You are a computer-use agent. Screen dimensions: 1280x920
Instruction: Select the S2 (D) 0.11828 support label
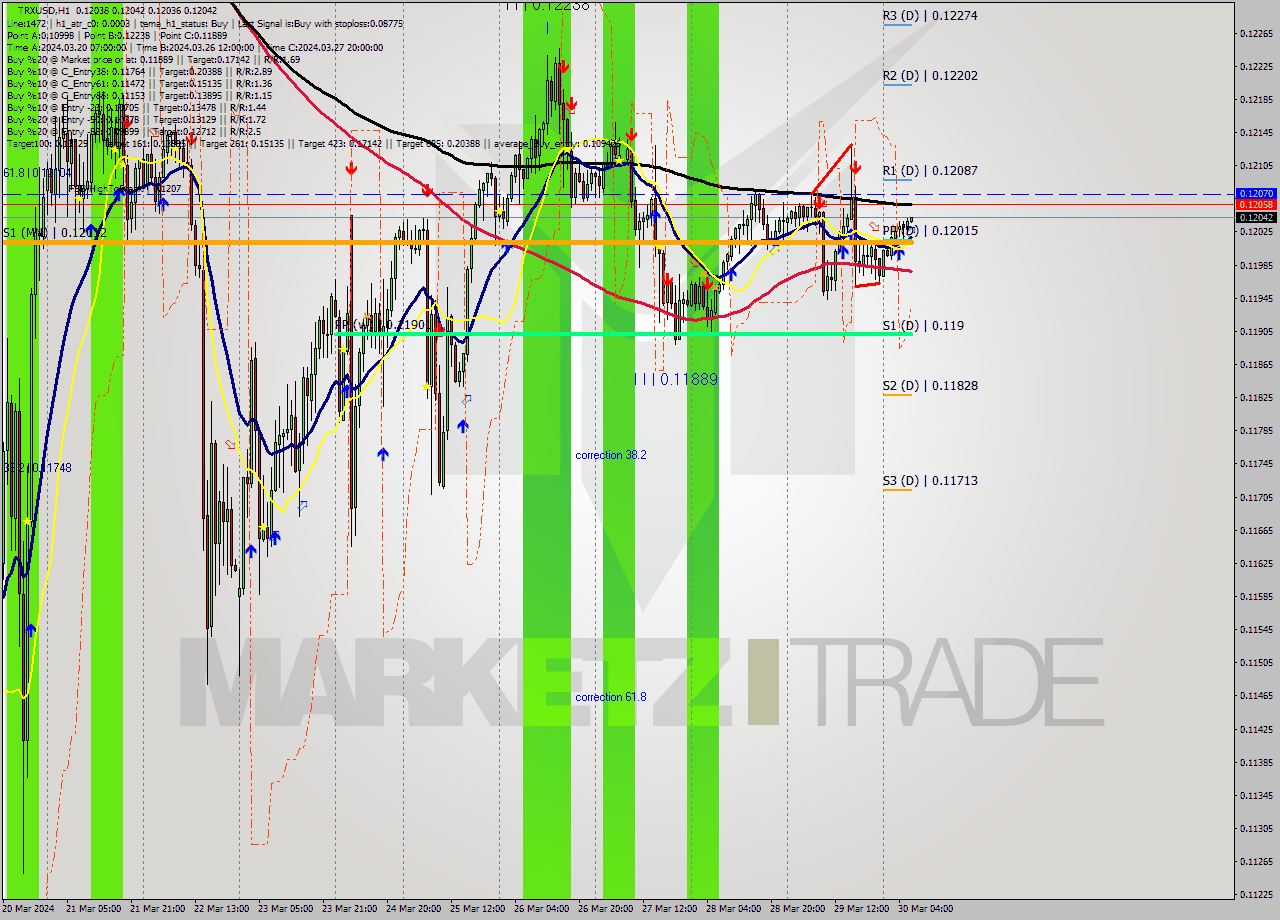click(930, 386)
